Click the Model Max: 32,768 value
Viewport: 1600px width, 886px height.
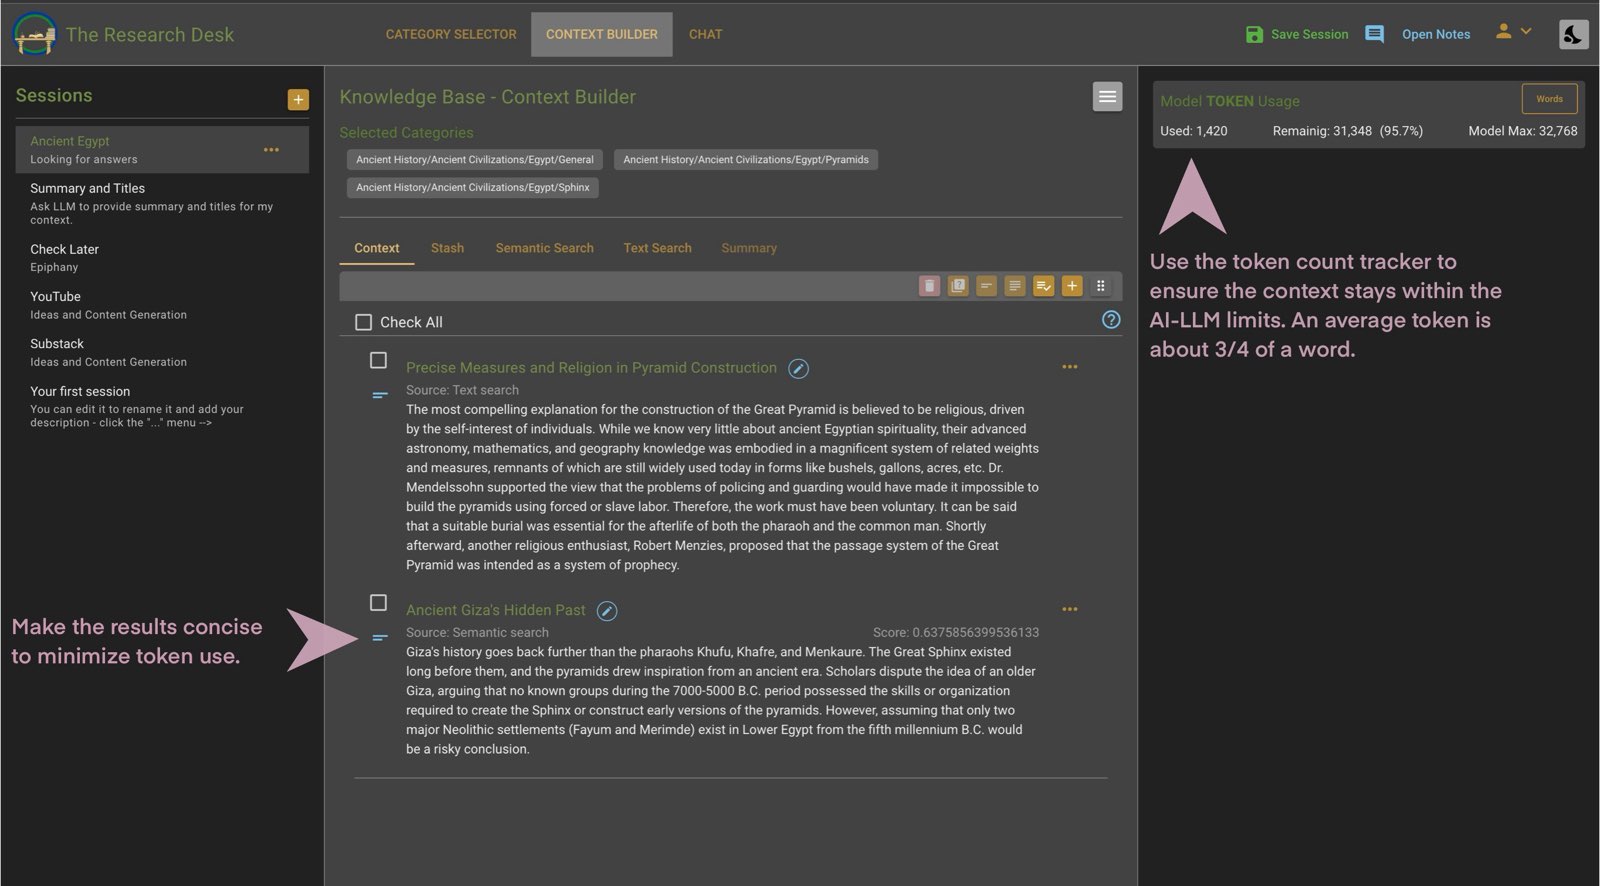(1523, 131)
